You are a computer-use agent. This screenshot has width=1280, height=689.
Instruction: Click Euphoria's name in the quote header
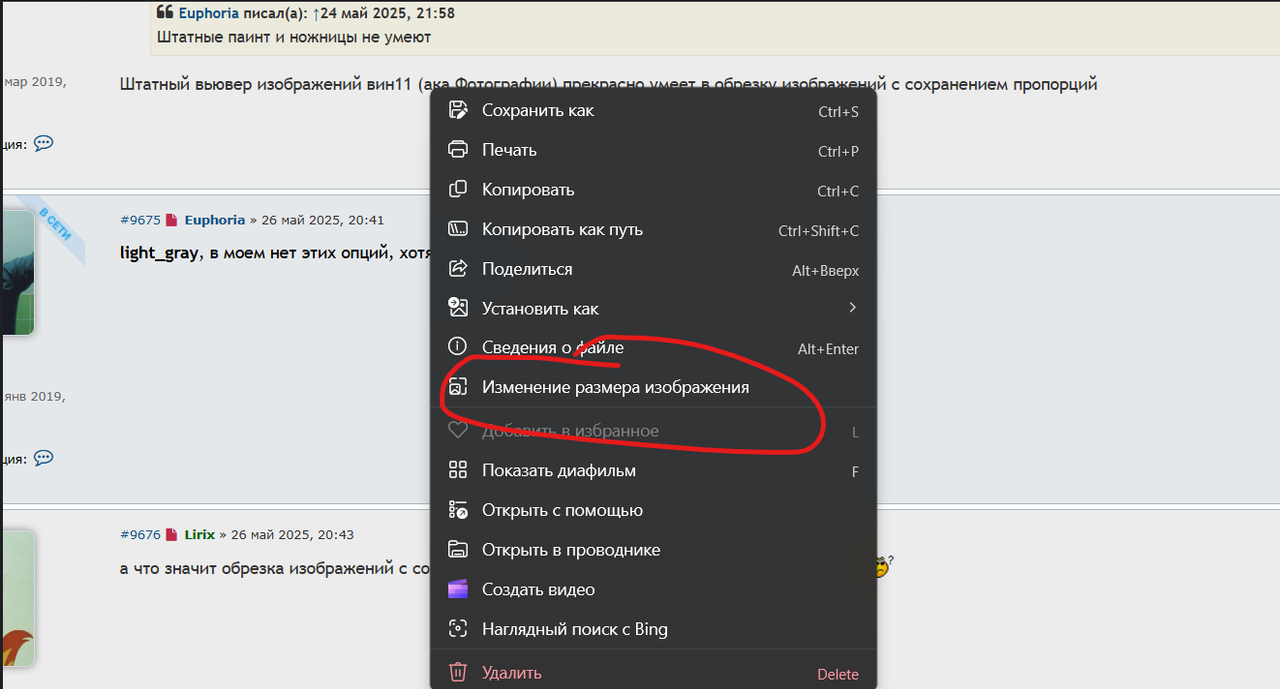point(209,13)
